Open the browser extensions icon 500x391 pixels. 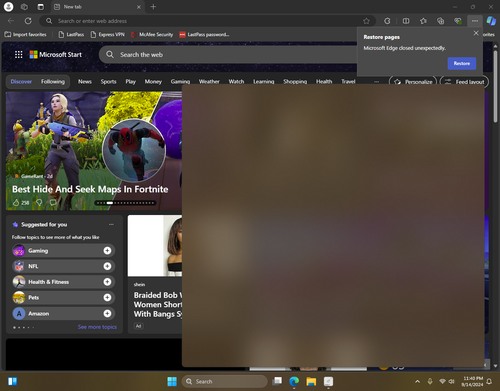point(387,21)
